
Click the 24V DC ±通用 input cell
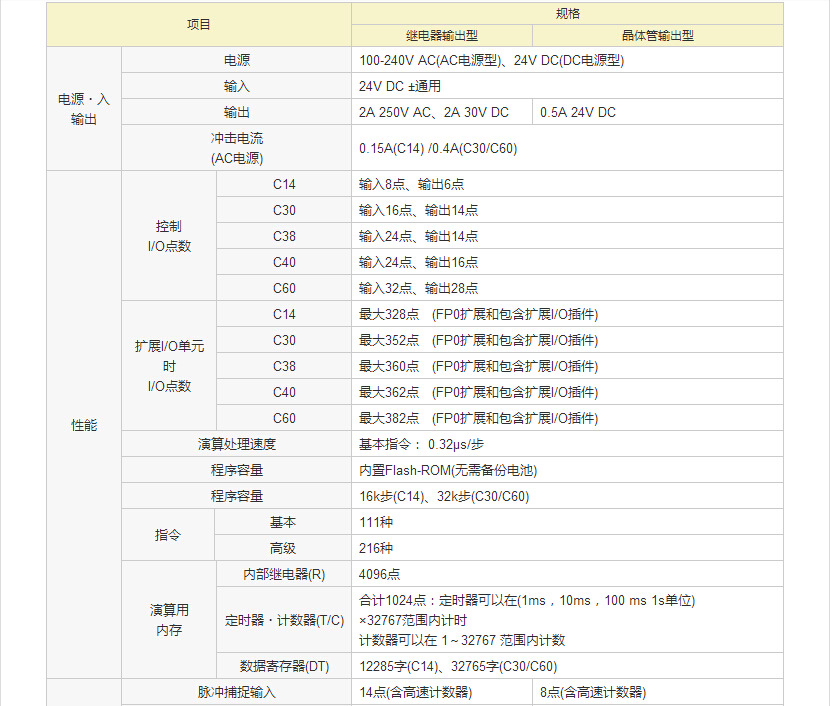click(410, 85)
